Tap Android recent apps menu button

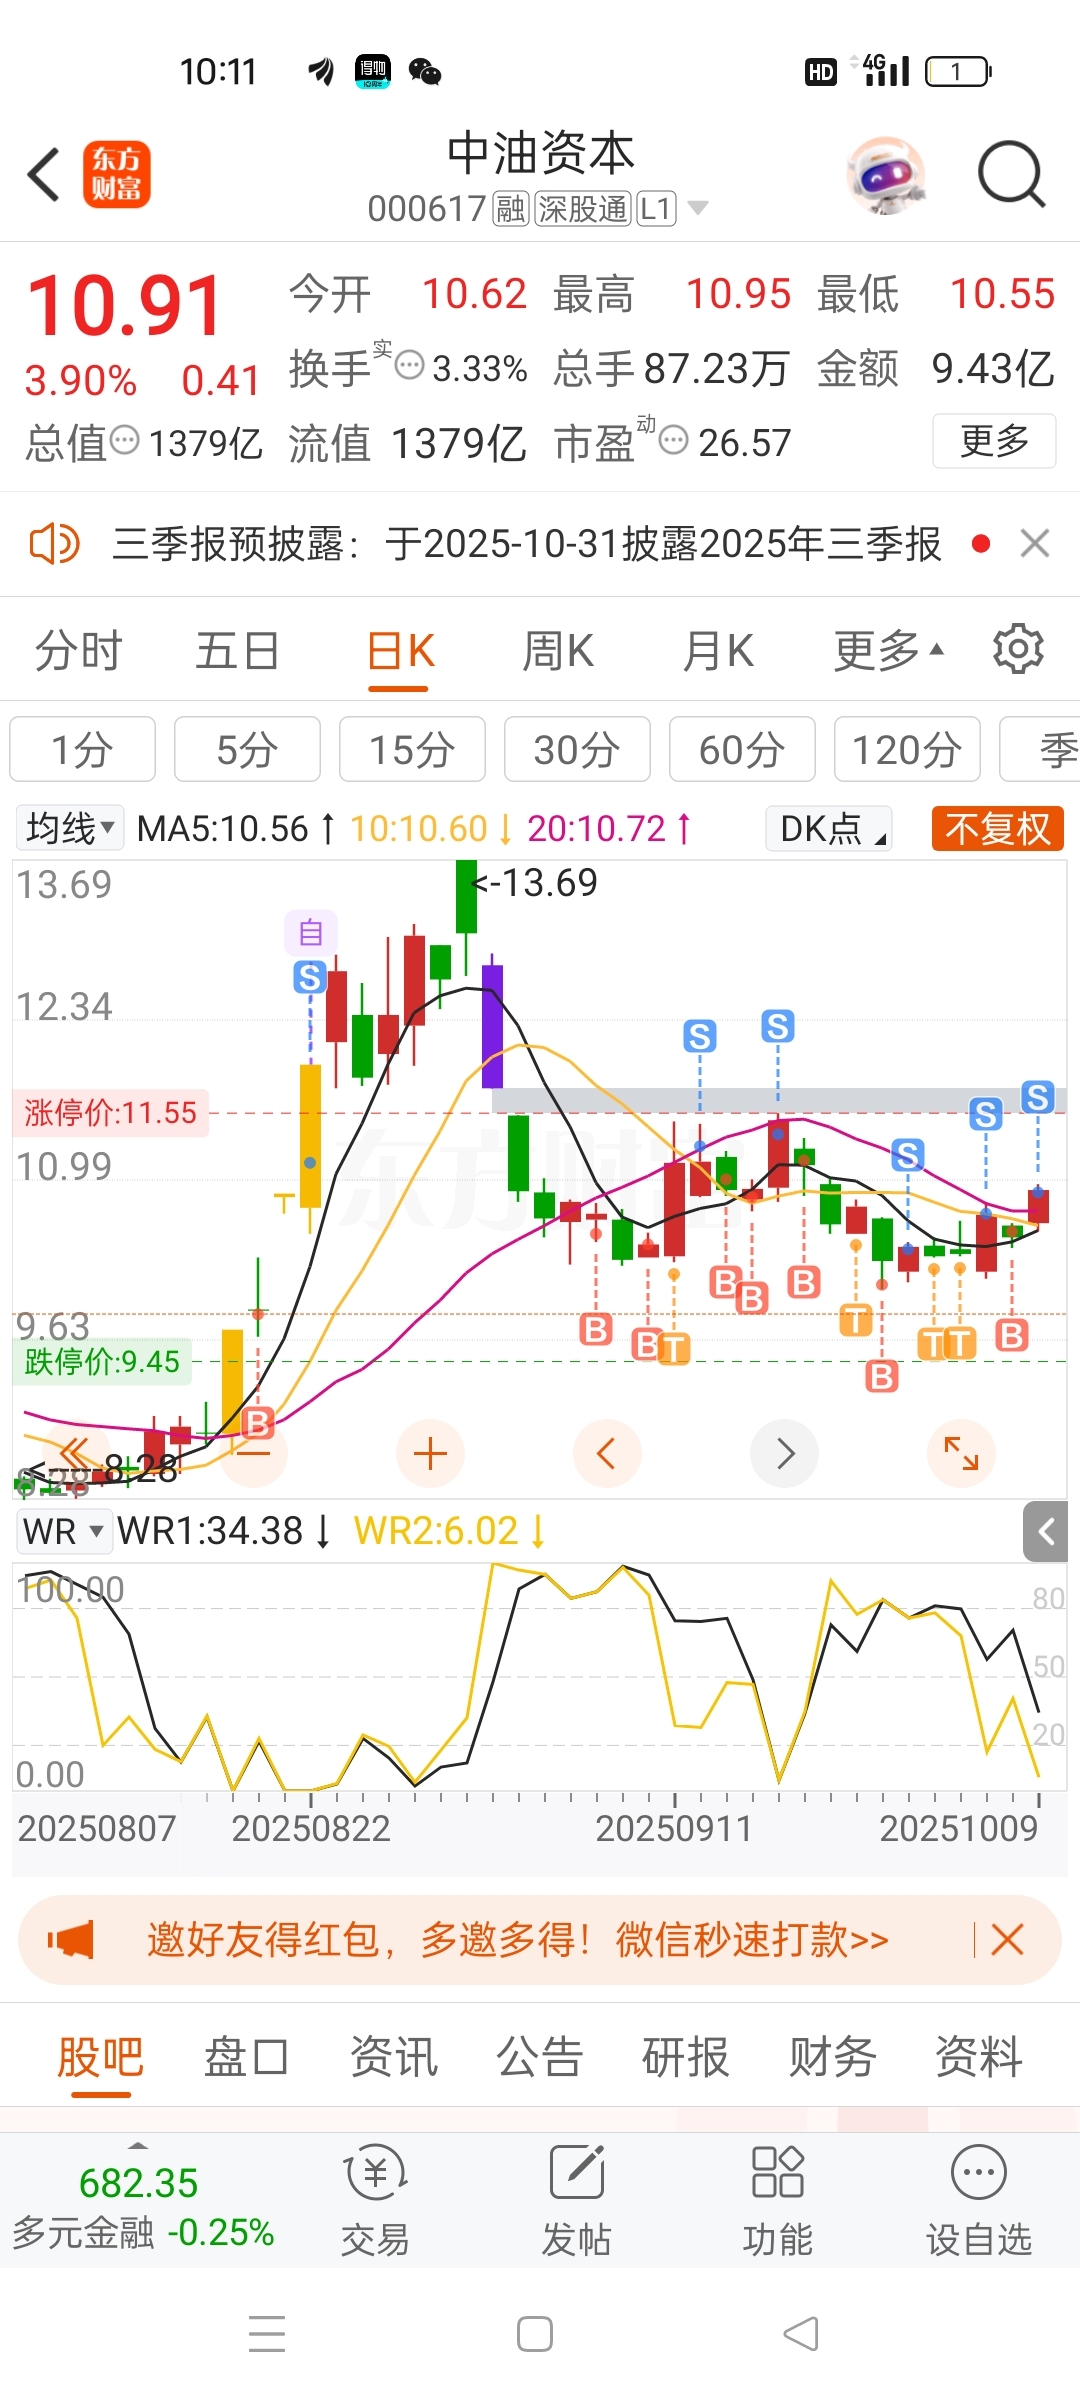(x=267, y=2334)
